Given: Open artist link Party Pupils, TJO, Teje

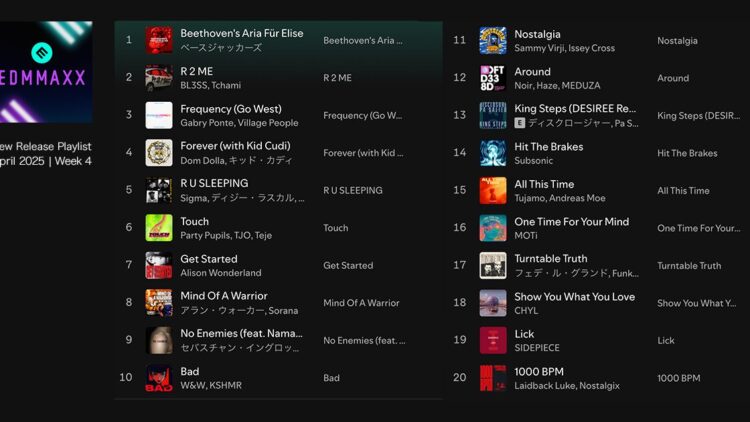Looking at the screenshot, I should [x=226, y=235].
